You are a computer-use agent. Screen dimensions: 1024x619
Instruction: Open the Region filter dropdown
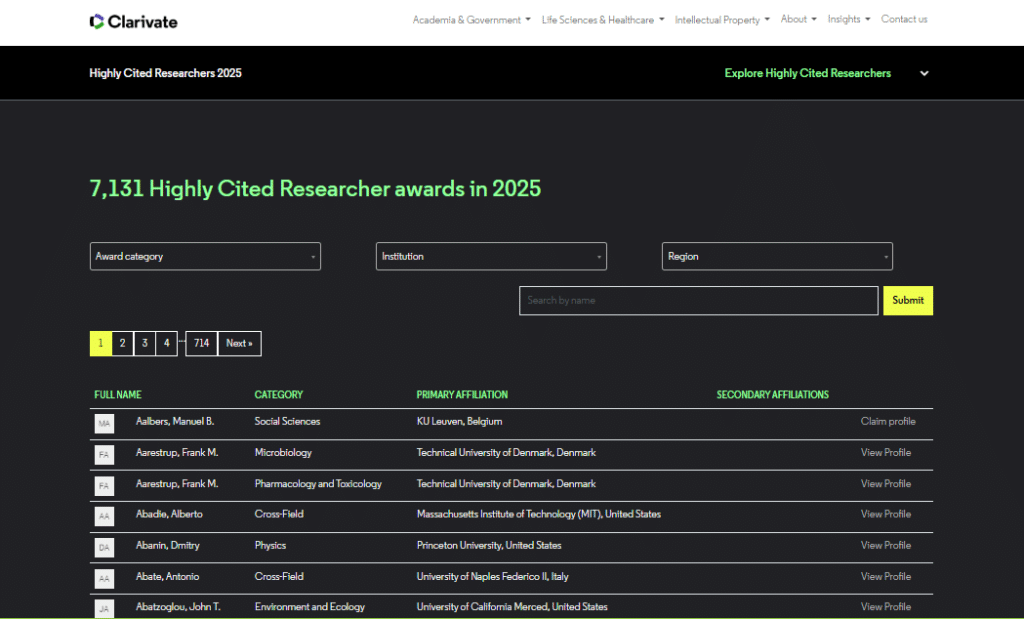(777, 256)
